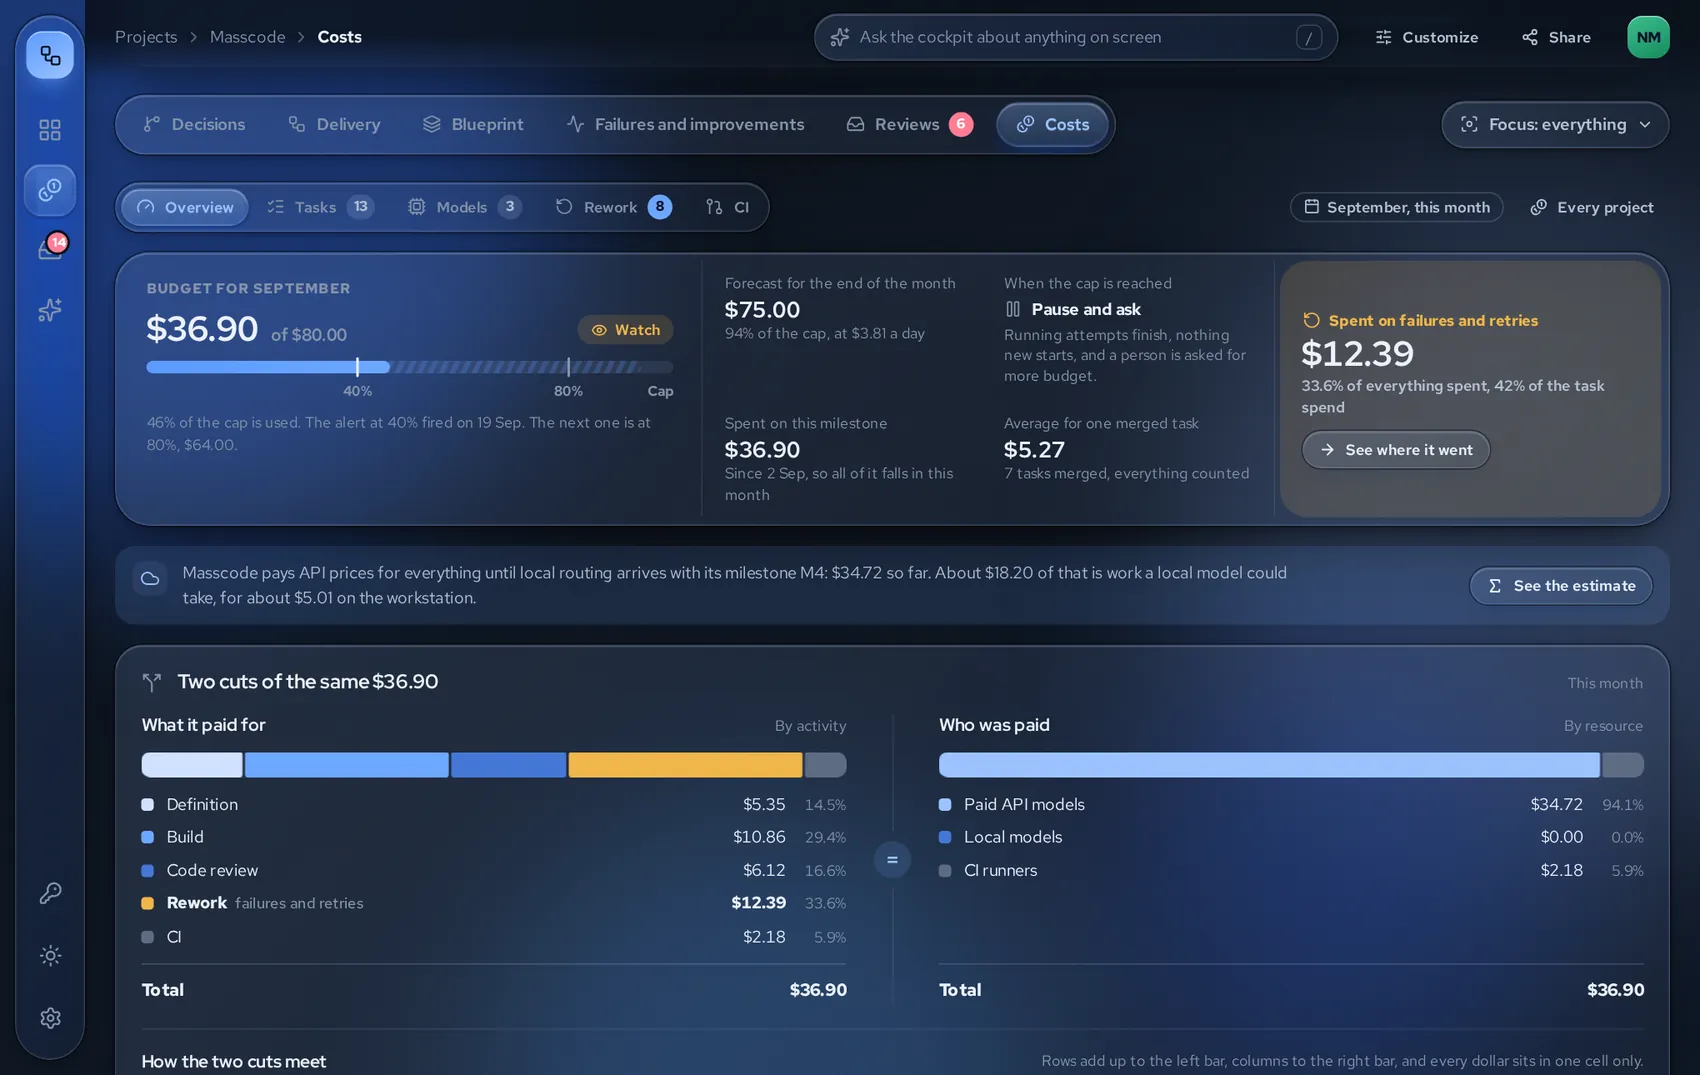
Task: Click the Watch eye badge
Action: (625, 330)
